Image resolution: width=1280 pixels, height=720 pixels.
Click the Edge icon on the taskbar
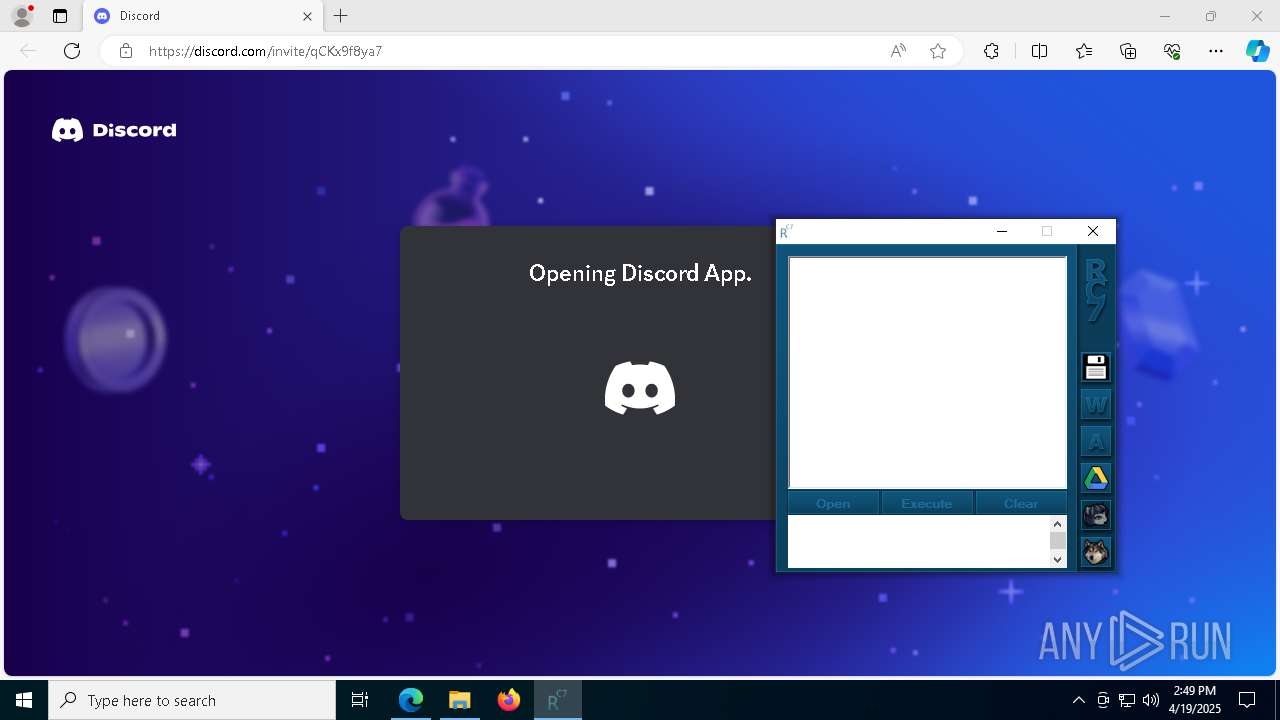[411, 700]
